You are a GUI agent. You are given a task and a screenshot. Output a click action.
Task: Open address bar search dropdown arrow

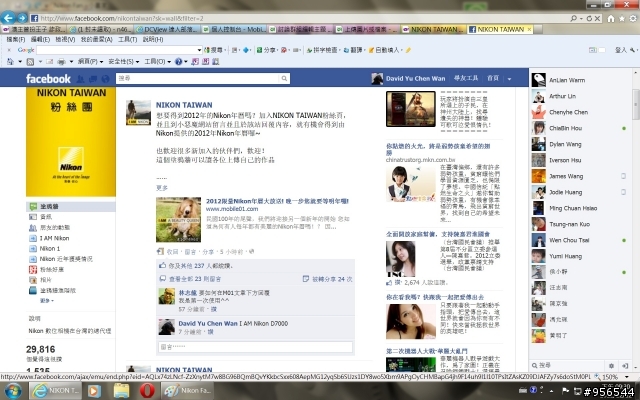[580, 18]
